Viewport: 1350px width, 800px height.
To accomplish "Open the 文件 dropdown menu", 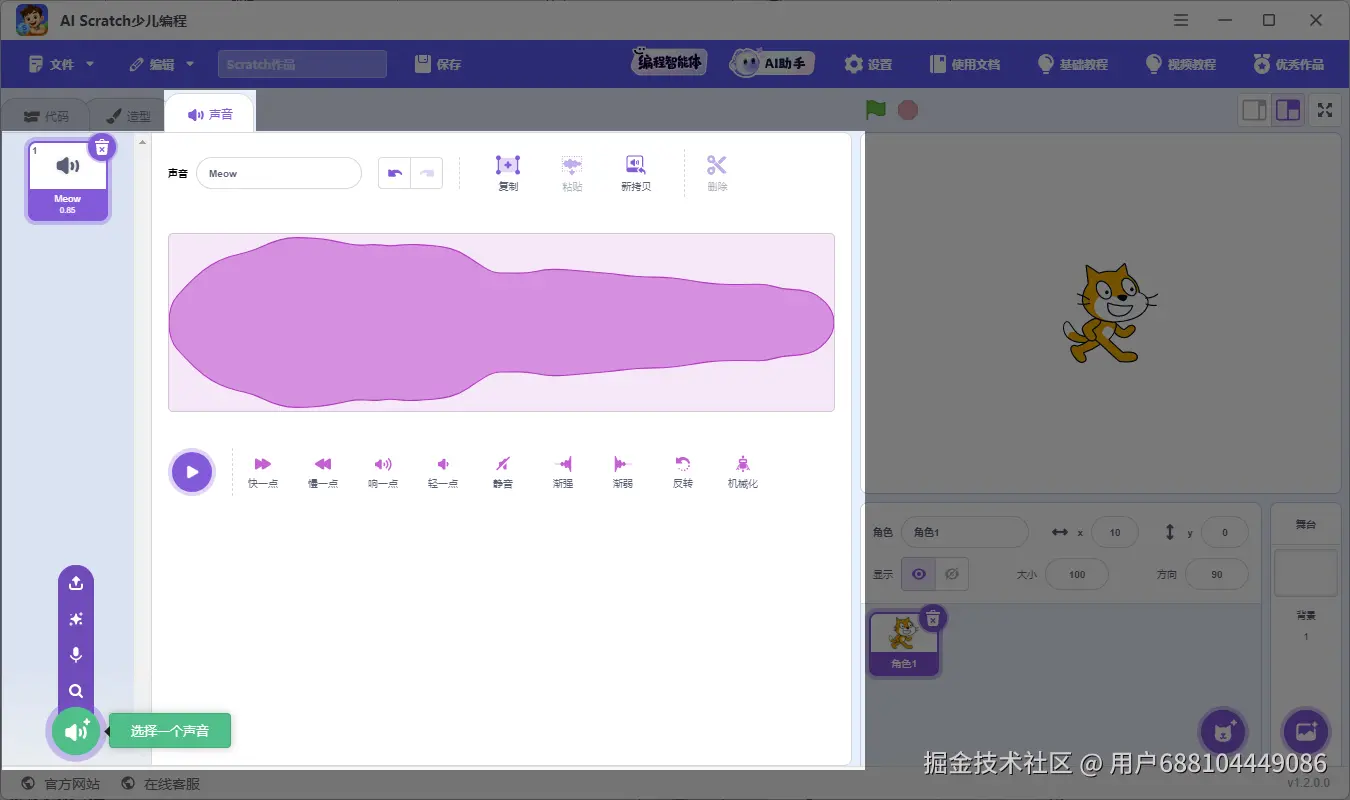I will tap(60, 63).
